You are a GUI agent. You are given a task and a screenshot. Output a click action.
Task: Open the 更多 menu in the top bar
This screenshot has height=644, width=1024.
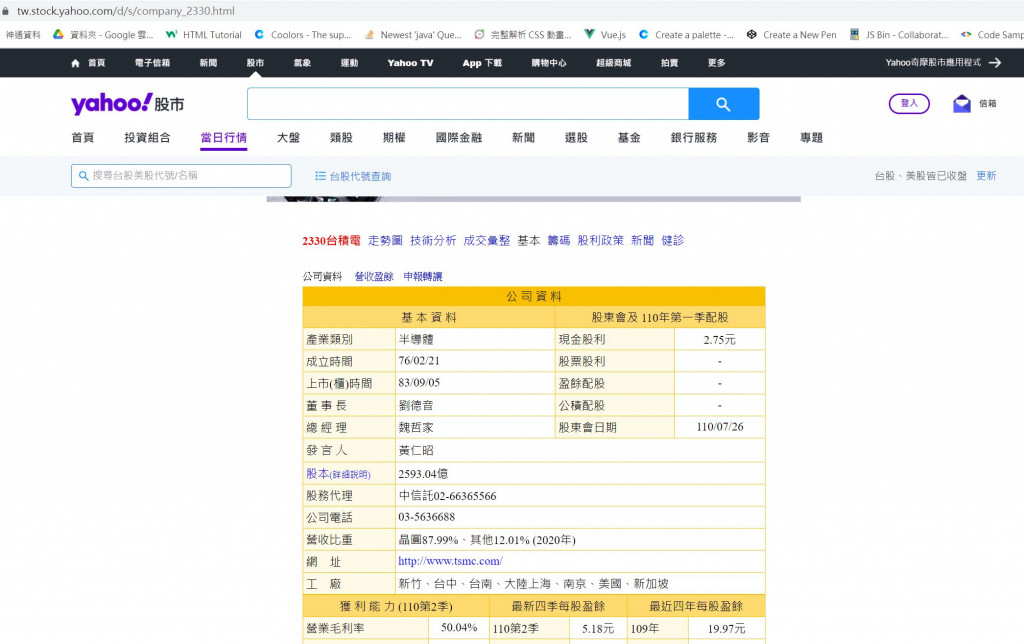716,63
